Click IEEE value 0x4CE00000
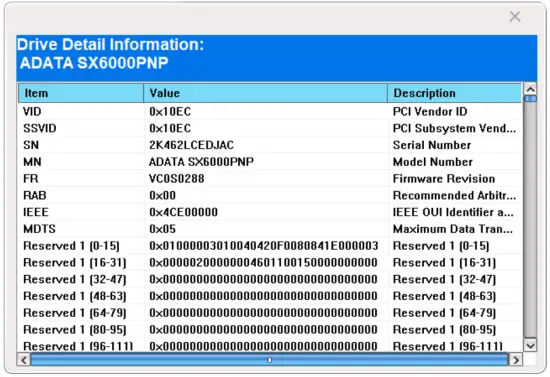This screenshot has height=377, width=550. pos(183,212)
